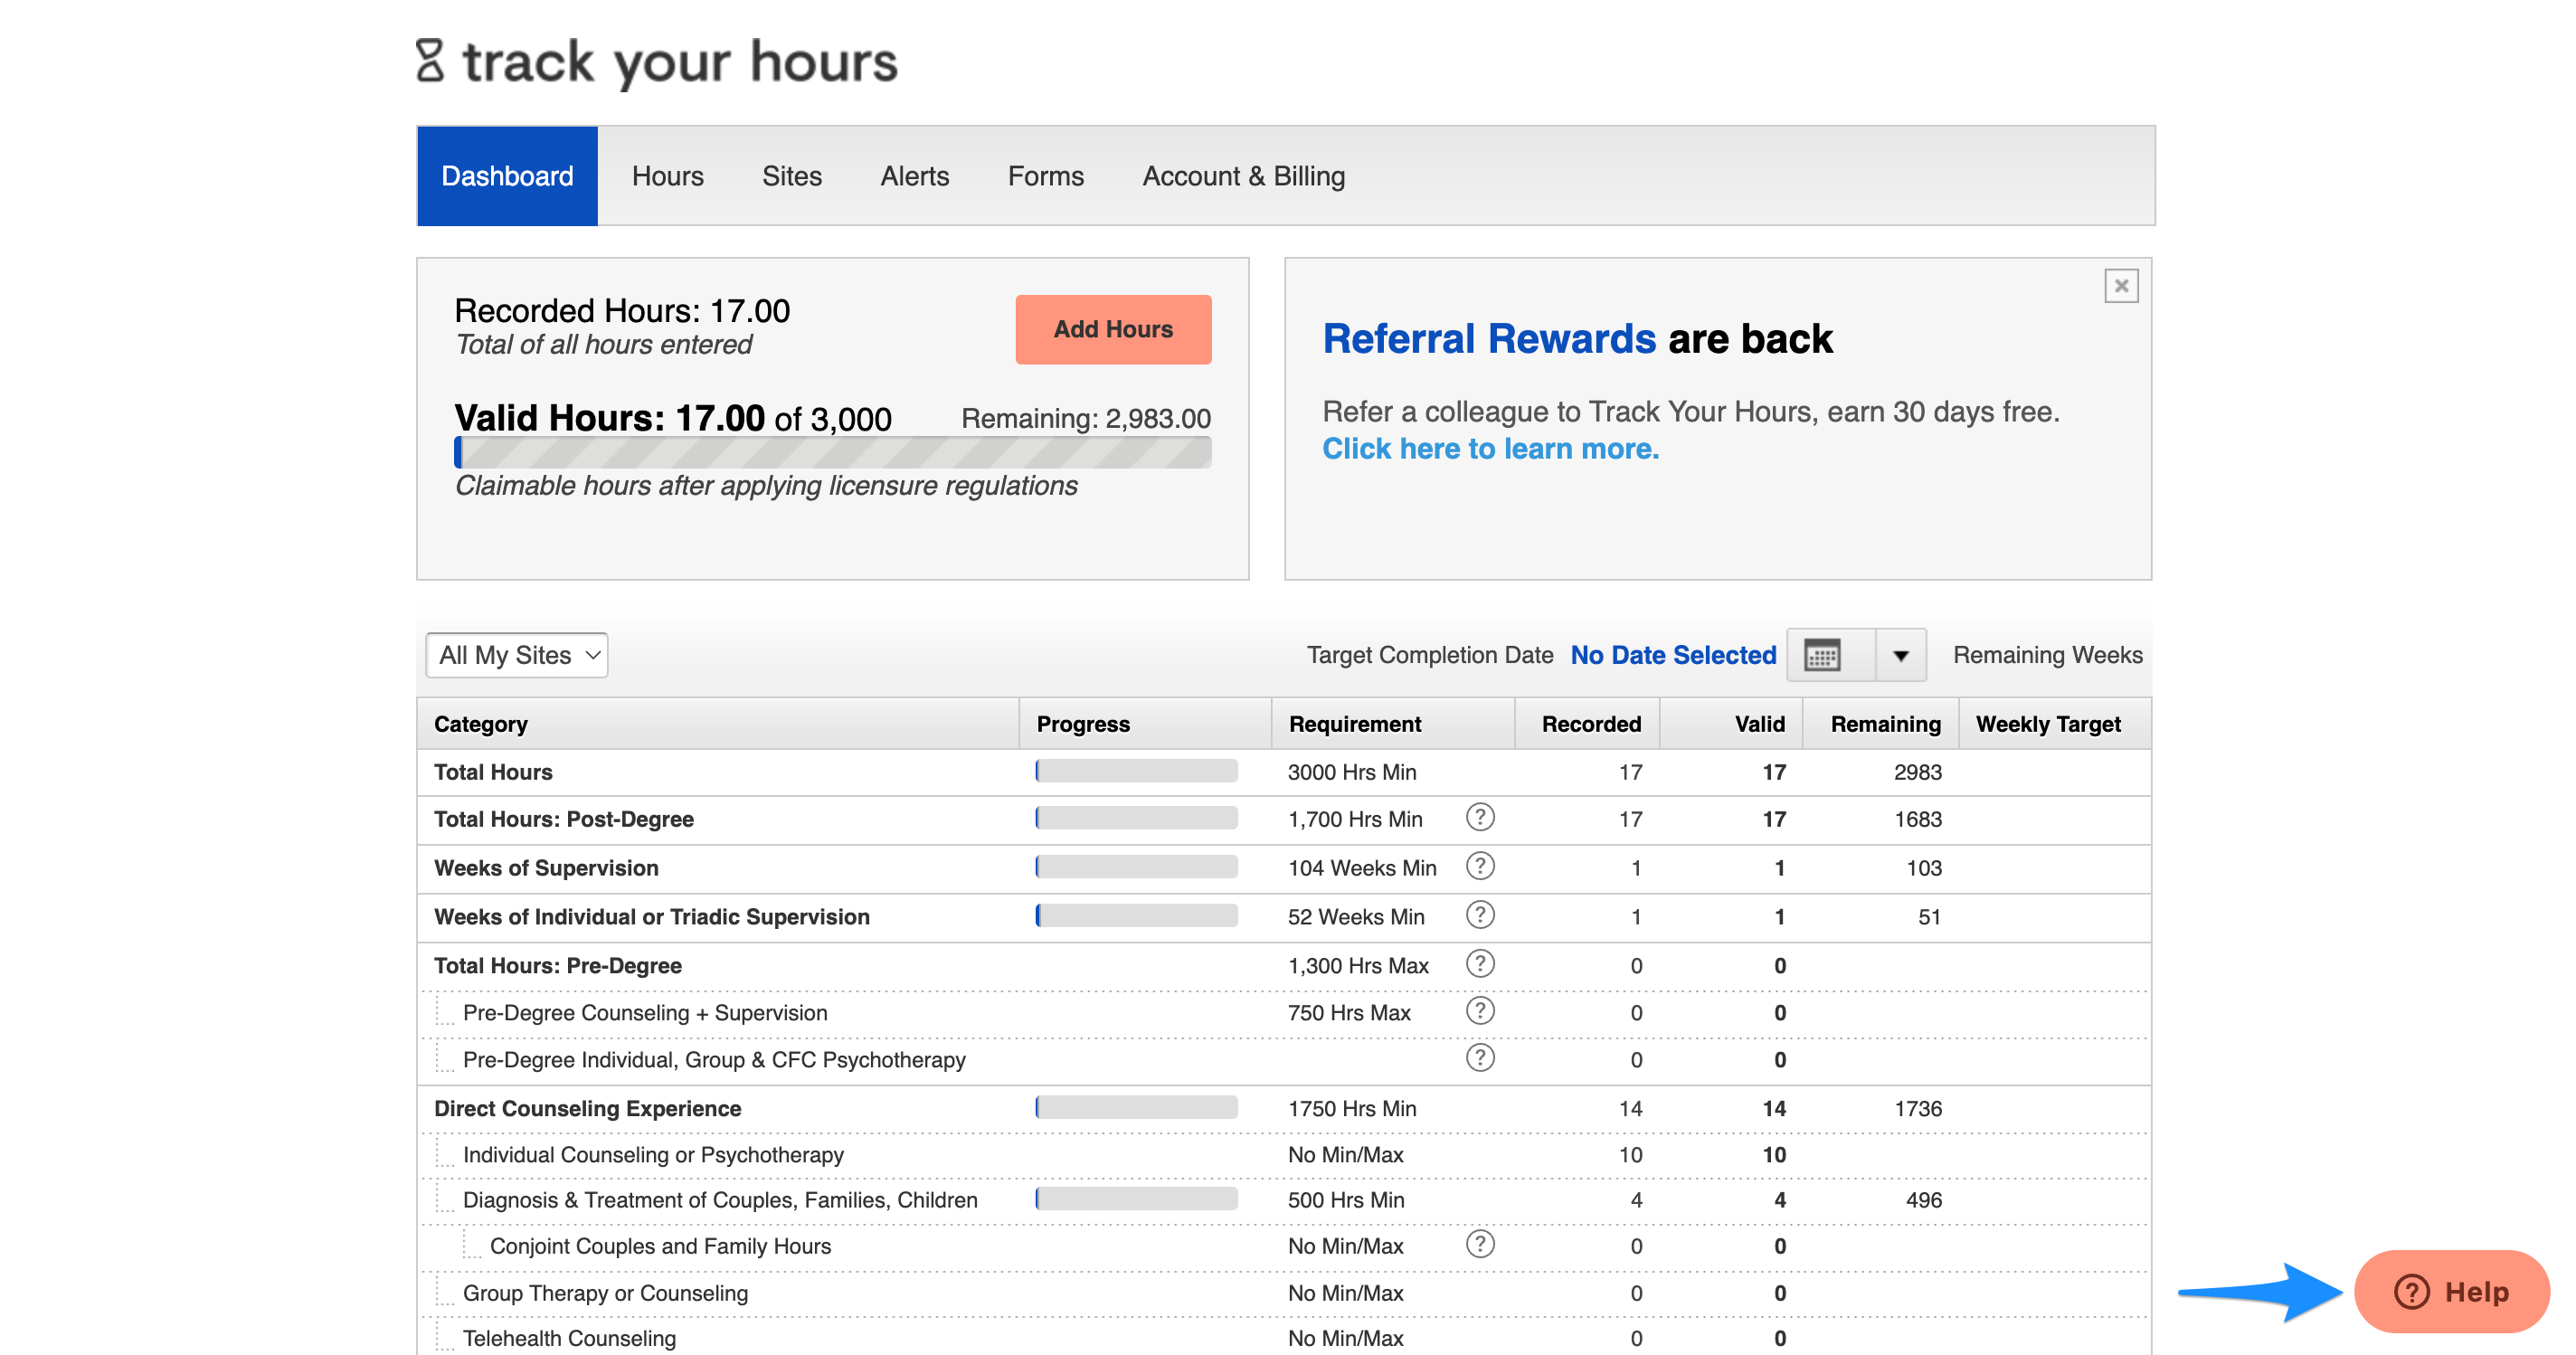This screenshot has height=1355, width=2576.
Task: Switch to the Dashboard tab
Action: [507, 176]
